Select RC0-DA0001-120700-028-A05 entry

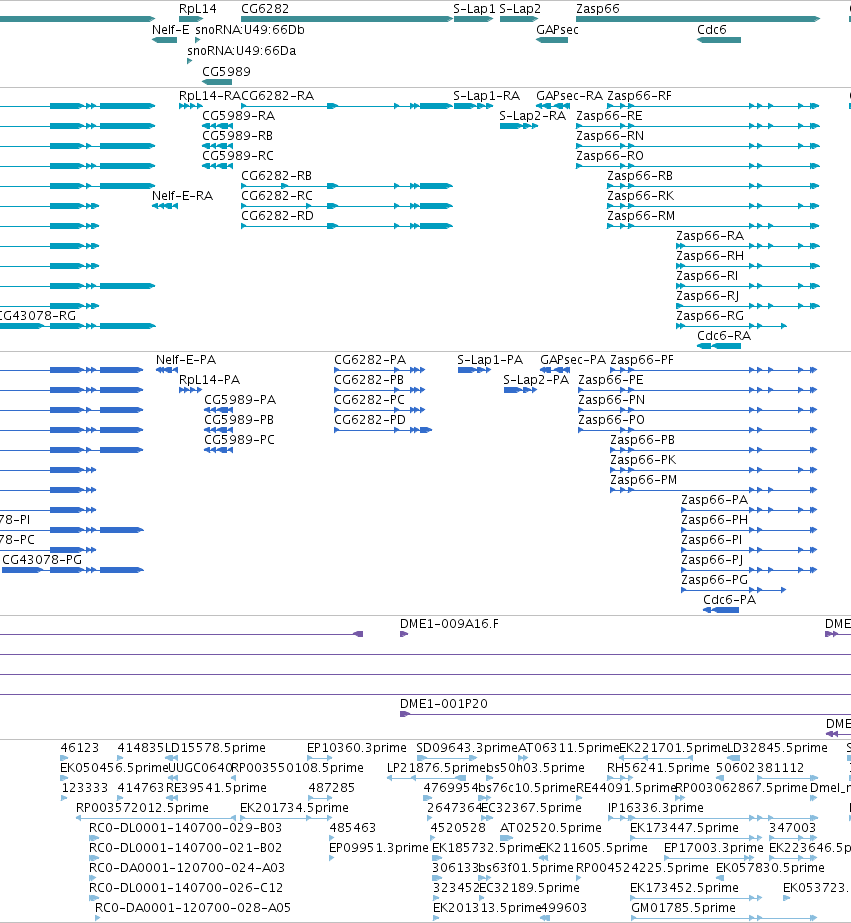click(193, 908)
